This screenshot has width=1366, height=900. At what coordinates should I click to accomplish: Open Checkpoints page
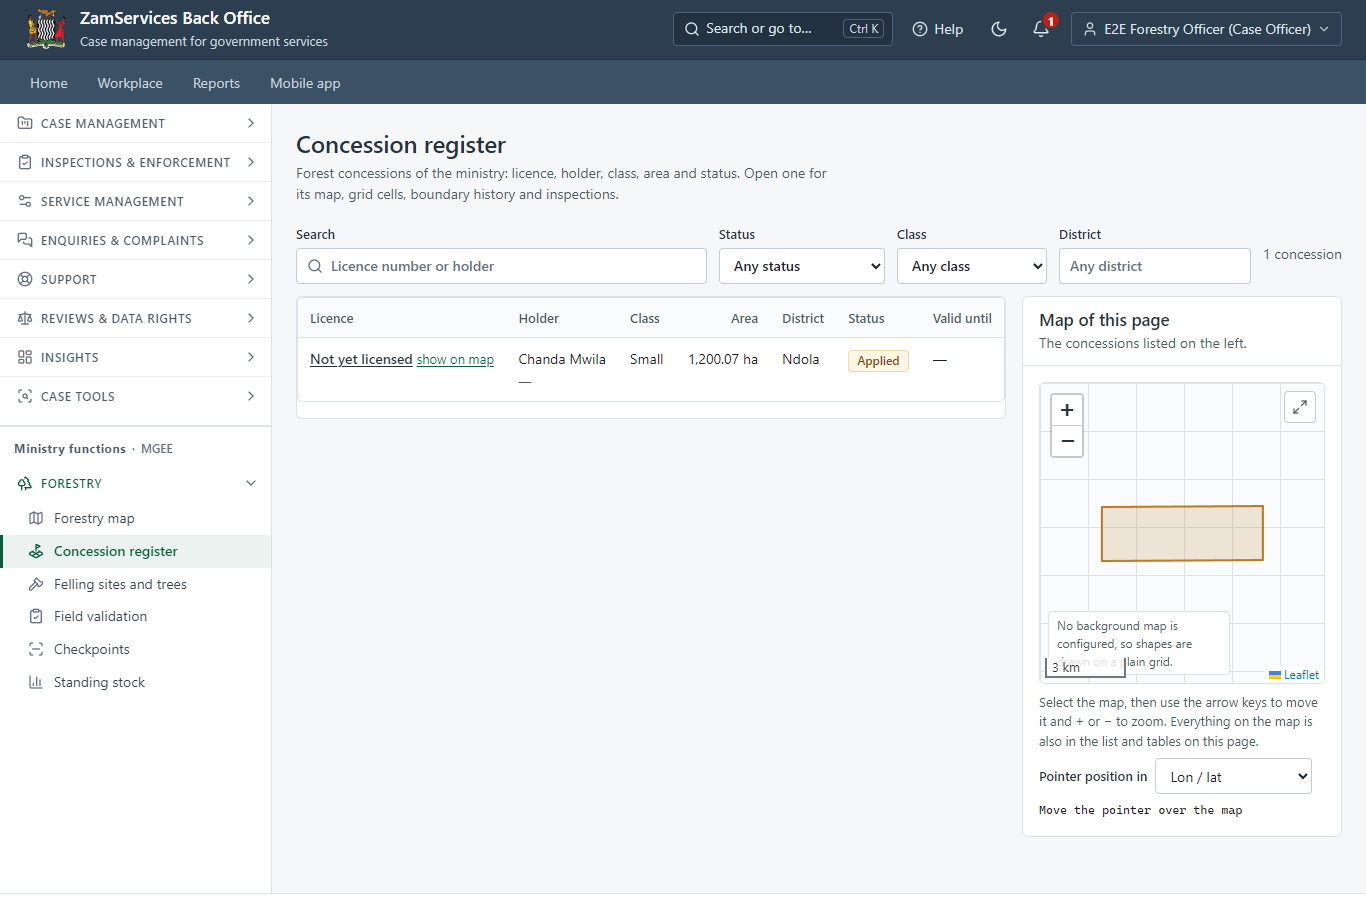(x=135, y=649)
